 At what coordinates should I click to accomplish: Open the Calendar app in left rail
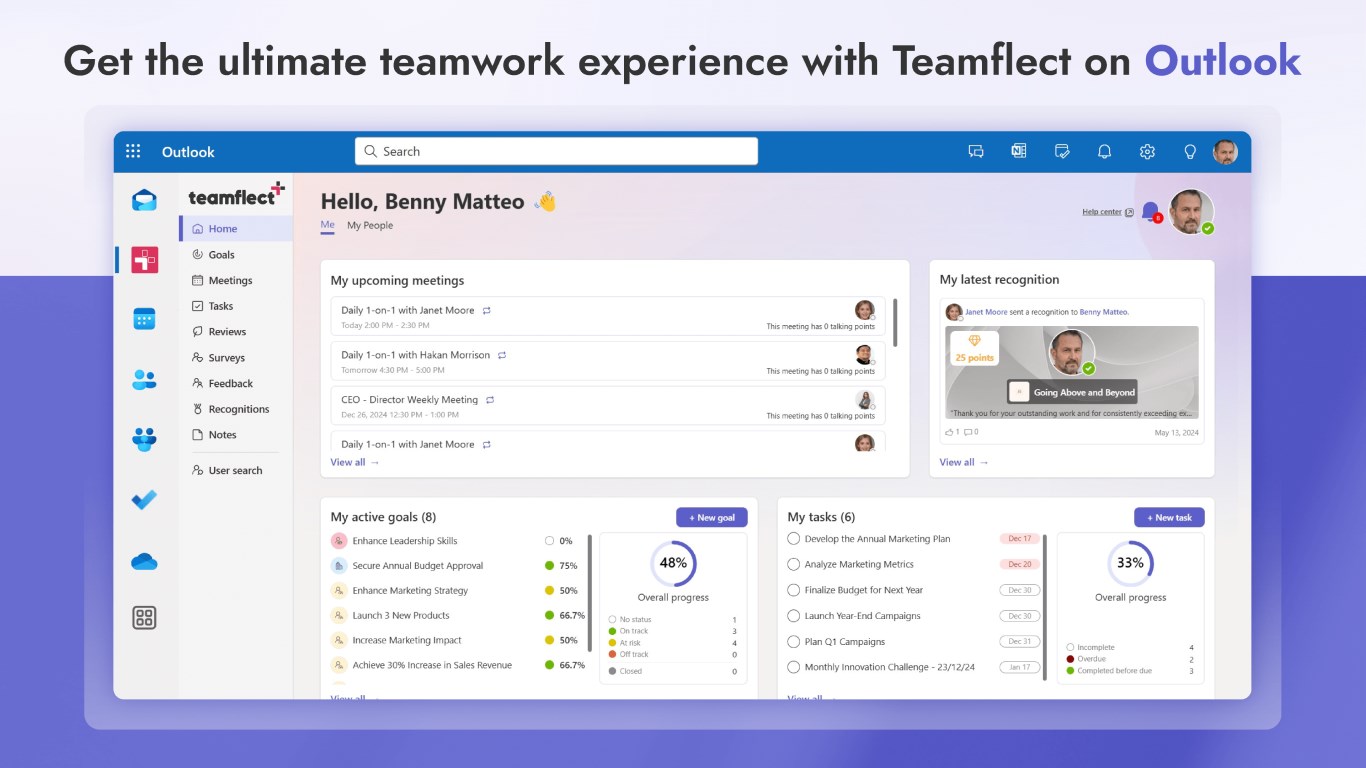pyautogui.click(x=144, y=319)
